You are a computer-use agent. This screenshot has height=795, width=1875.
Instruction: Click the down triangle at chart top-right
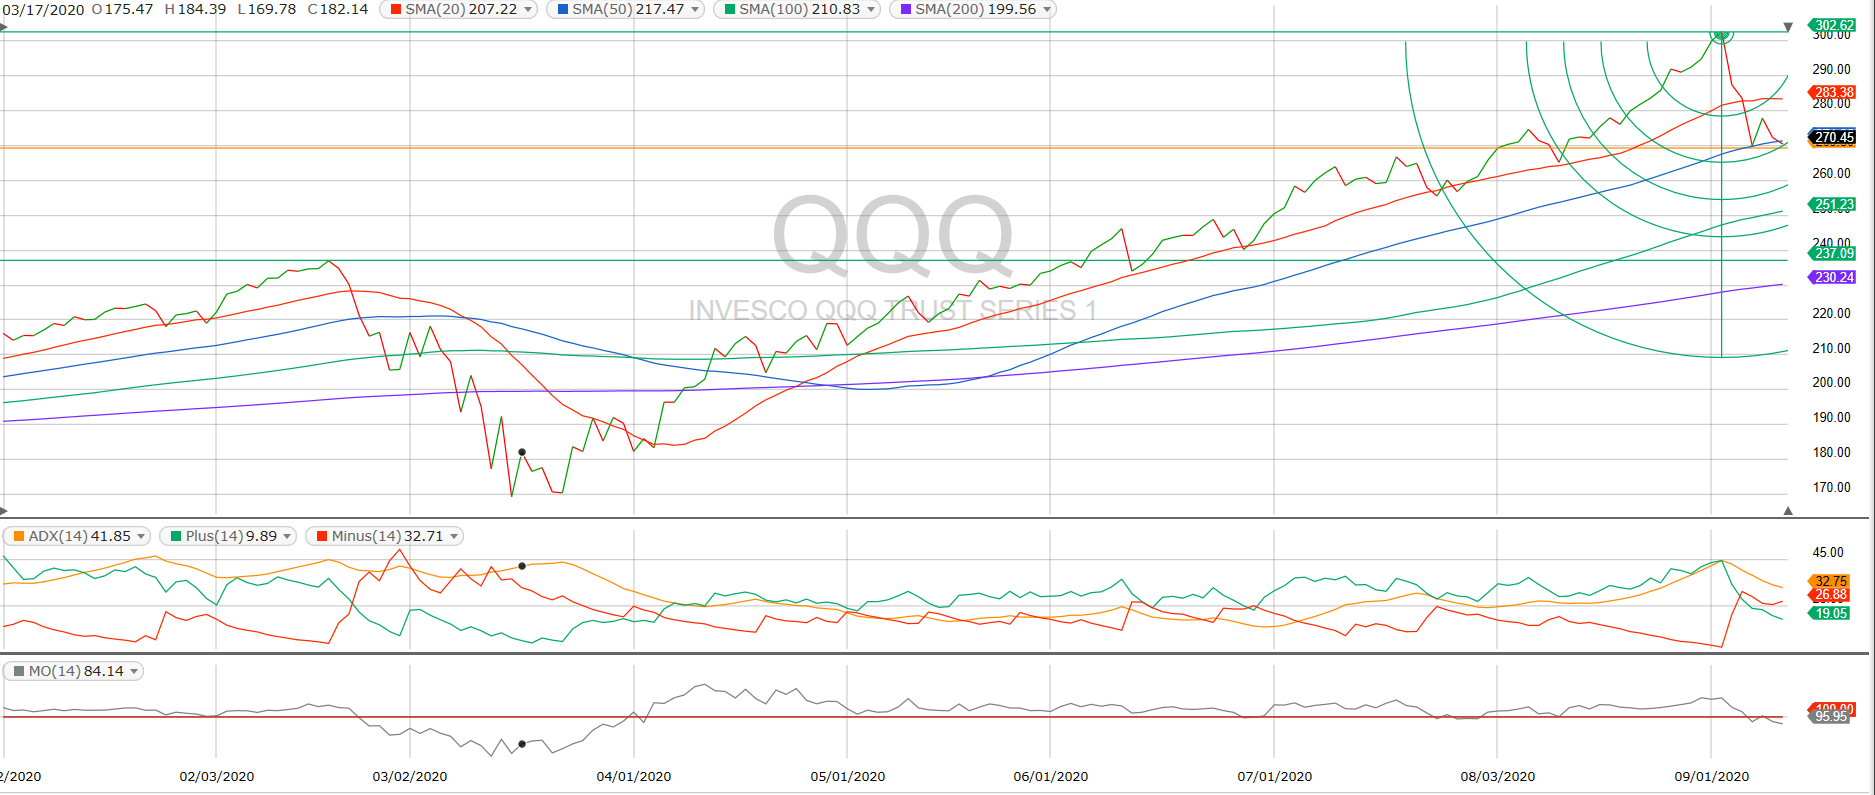pyautogui.click(x=1788, y=26)
